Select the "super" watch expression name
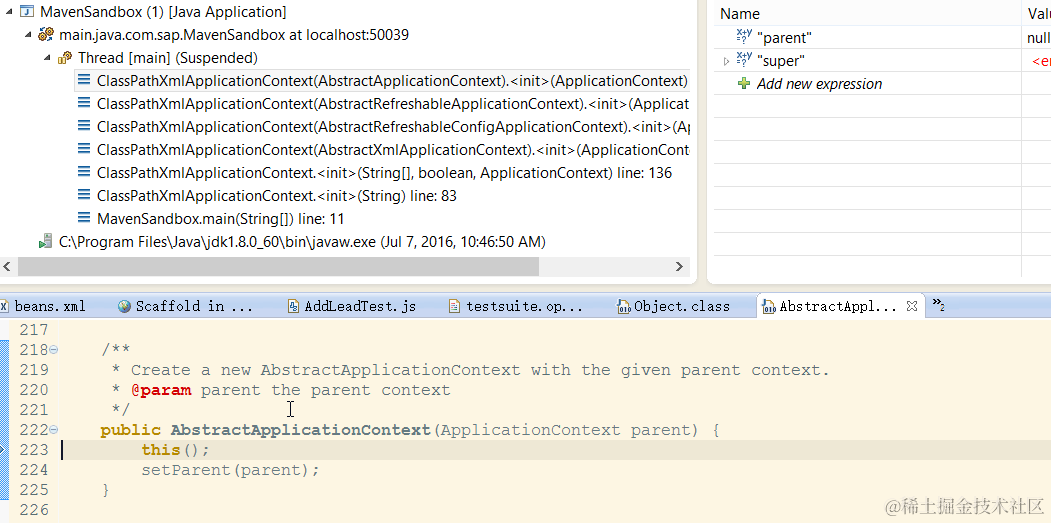Image resolution: width=1051 pixels, height=523 pixels. point(780,61)
